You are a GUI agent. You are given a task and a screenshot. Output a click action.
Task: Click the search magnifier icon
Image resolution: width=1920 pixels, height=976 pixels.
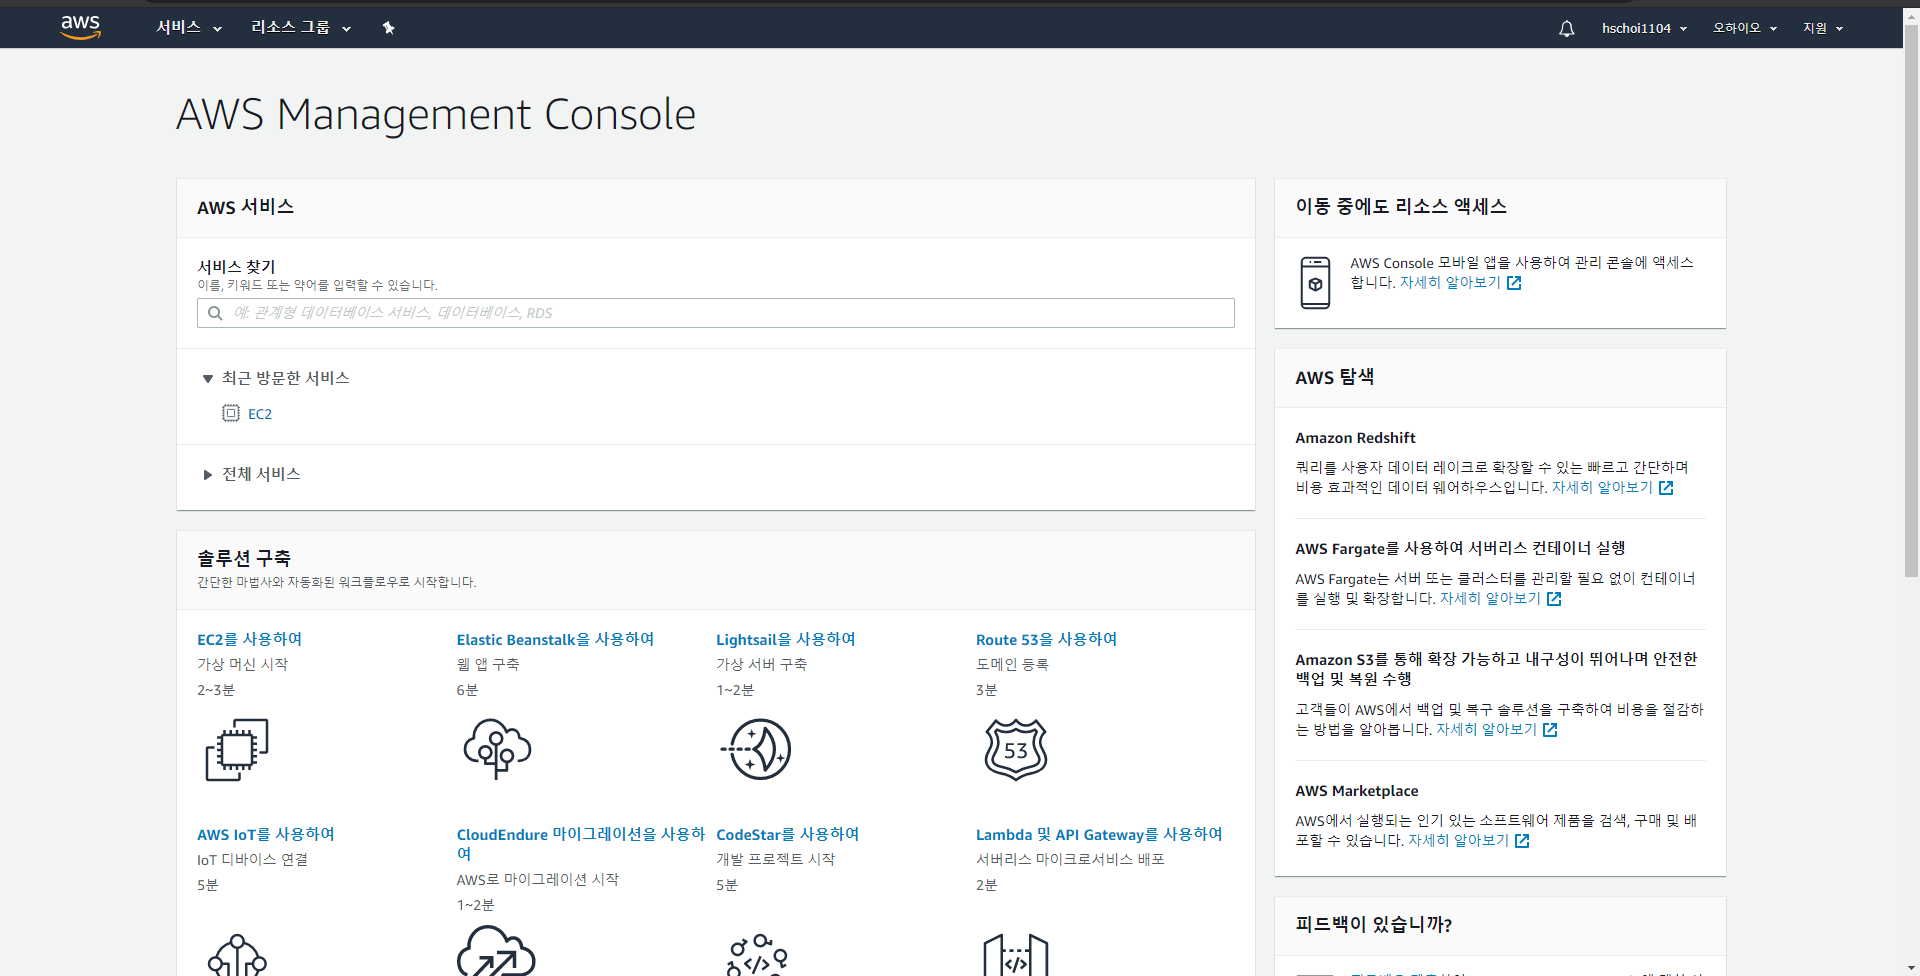[215, 313]
